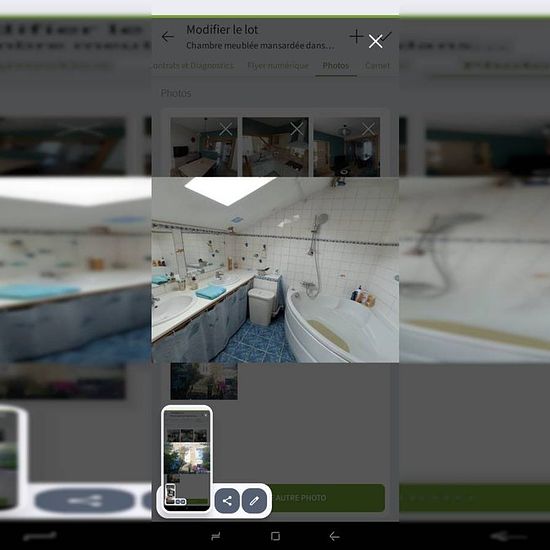Remove the second photo with its X
The width and height of the screenshot is (550, 550).
click(x=297, y=129)
